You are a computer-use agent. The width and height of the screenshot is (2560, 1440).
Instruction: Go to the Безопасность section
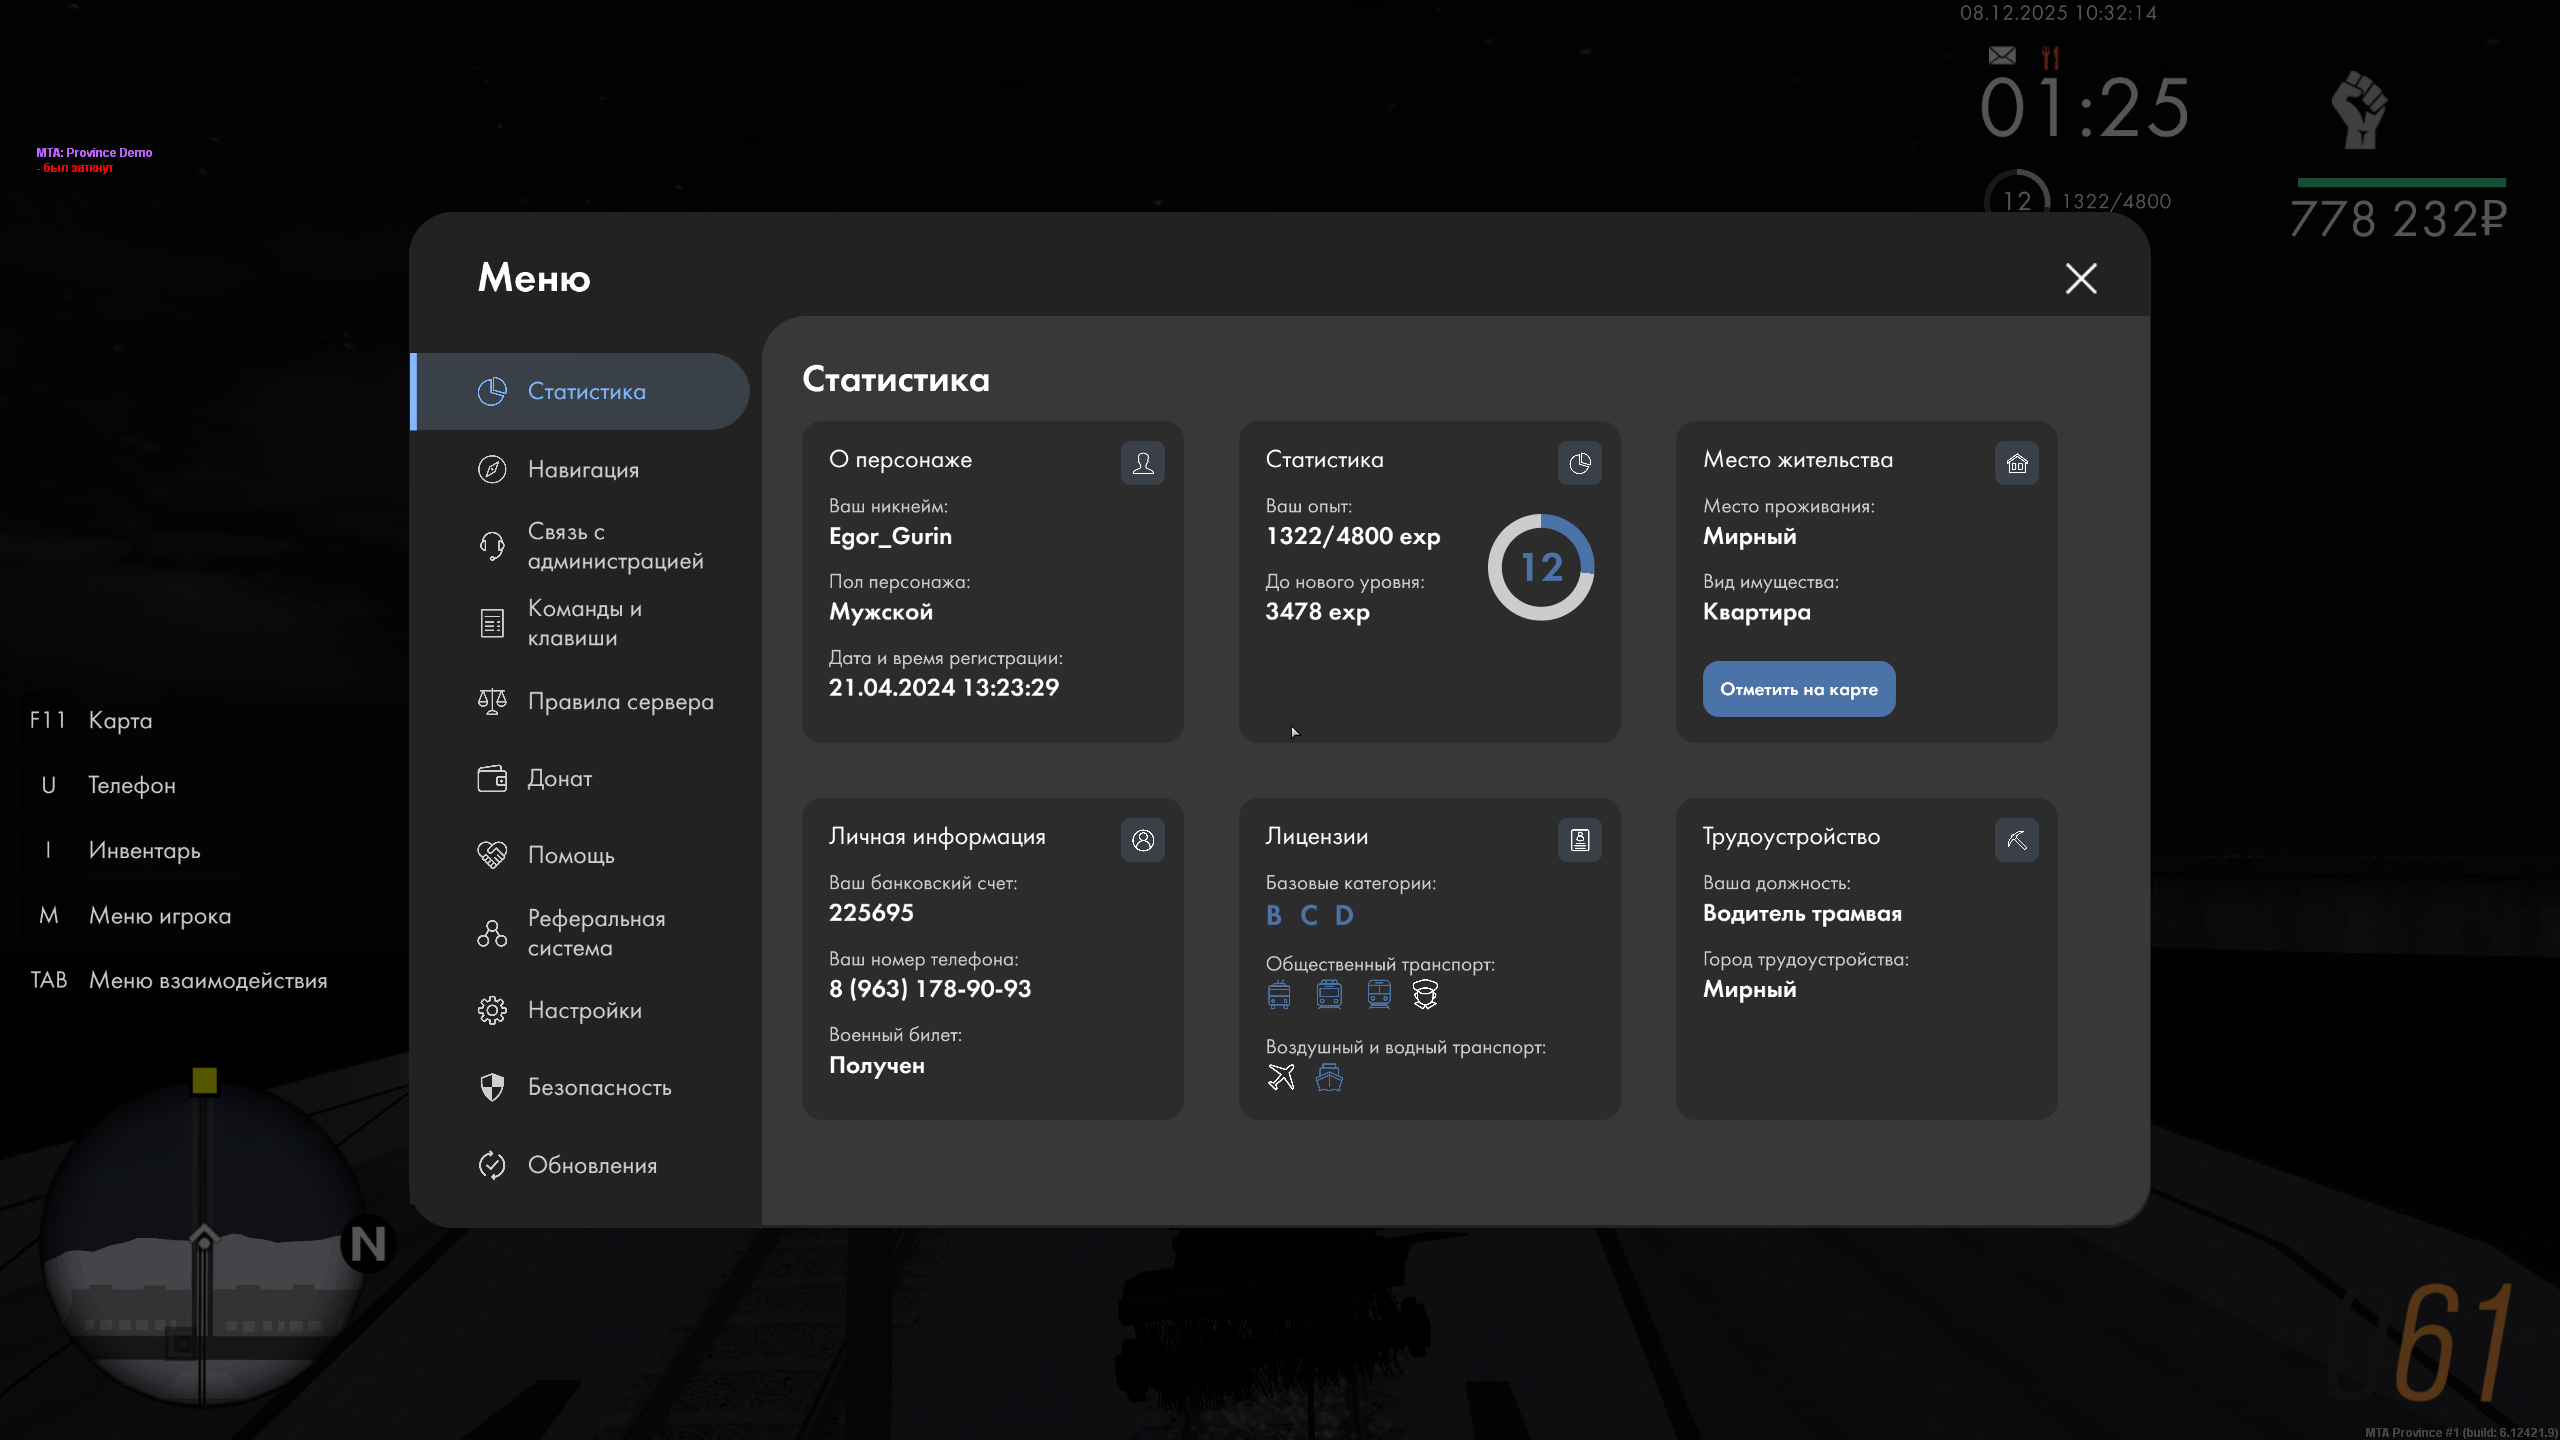pyautogui.click(x=598, y=1087)
